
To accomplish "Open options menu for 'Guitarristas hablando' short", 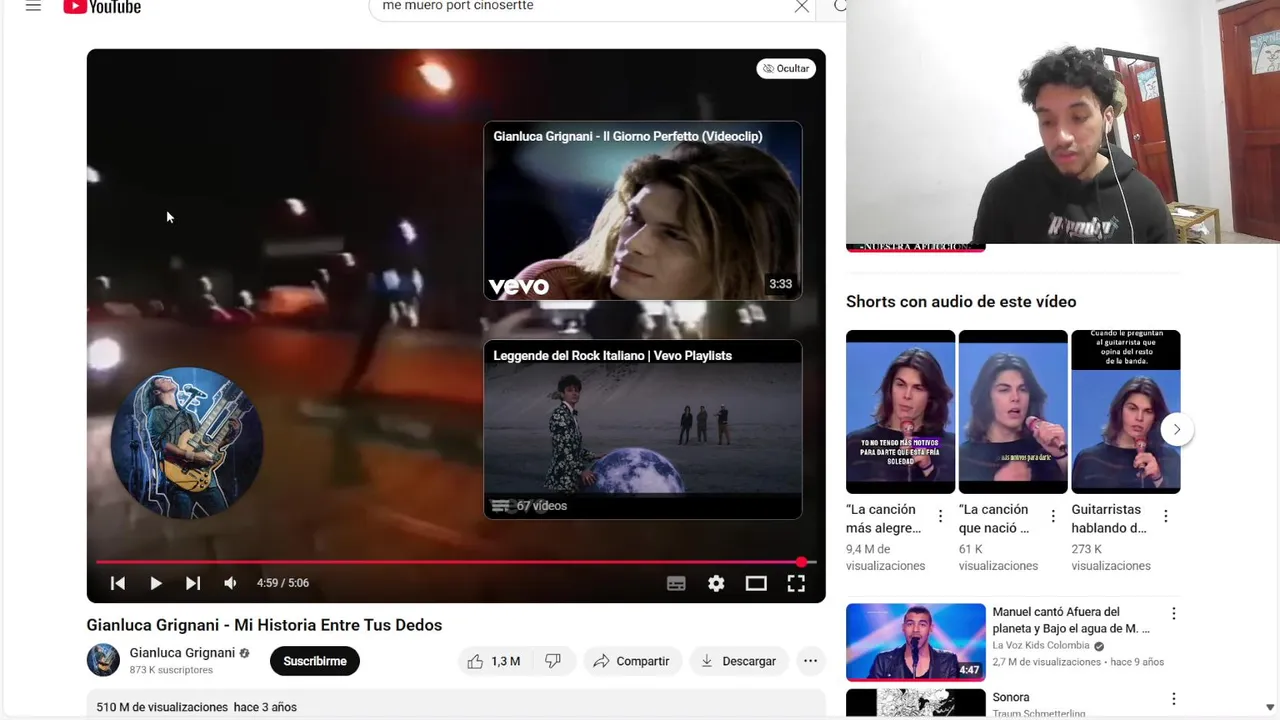I will coord(1166,516).
